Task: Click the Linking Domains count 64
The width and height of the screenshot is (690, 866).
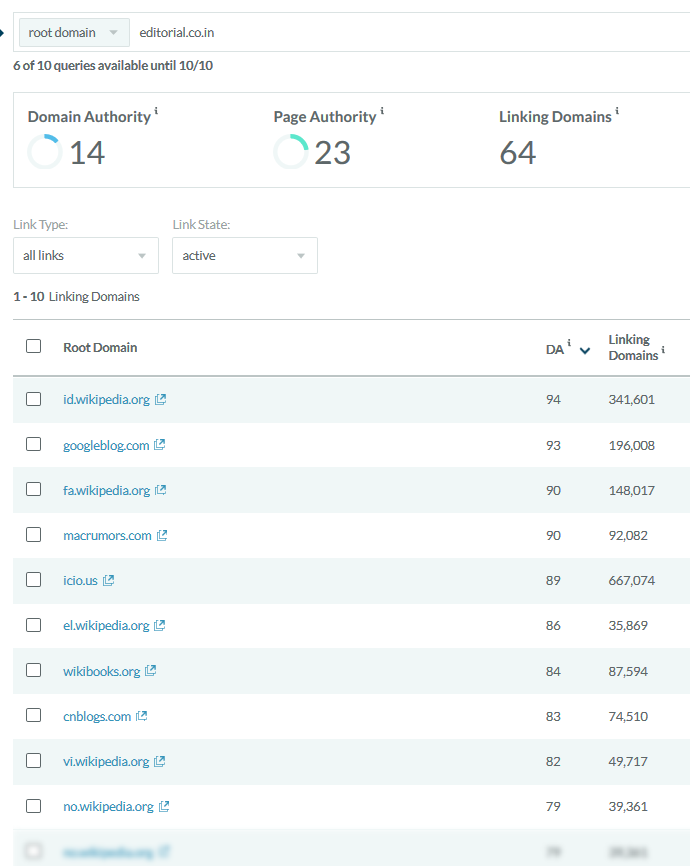Action: pos(518,153)
